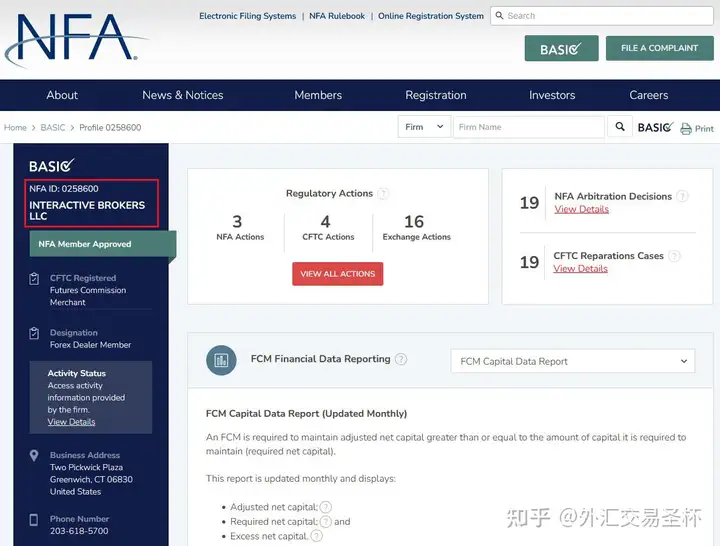Click the Designation clipboard icon

point(34,333)
